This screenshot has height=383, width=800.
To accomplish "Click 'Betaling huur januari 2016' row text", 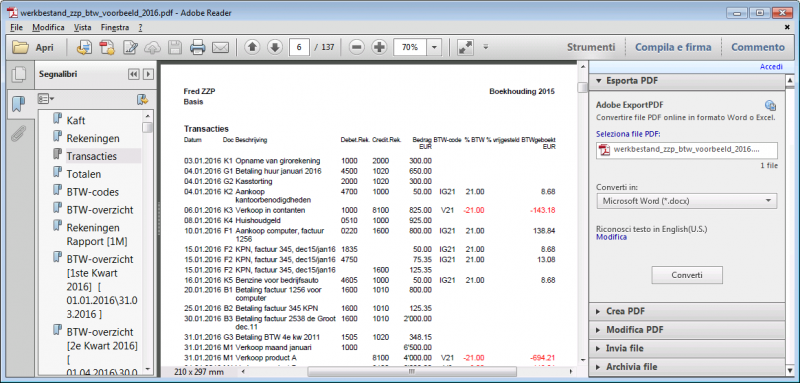I will tap(279, 171).
